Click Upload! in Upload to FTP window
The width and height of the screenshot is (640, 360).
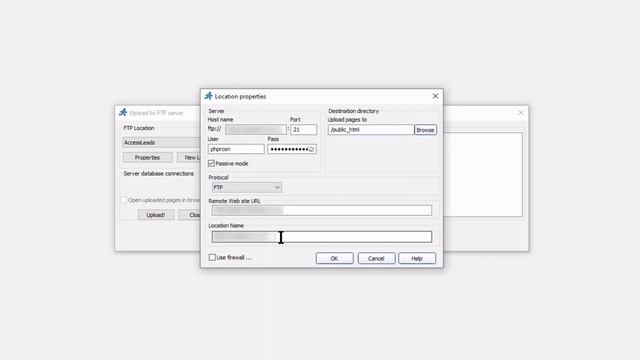click(156, 215)
